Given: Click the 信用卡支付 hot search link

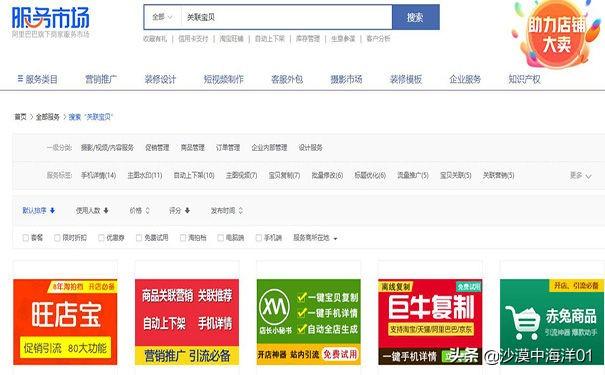Looking at the screenshot, I should (x=193, y=39).
